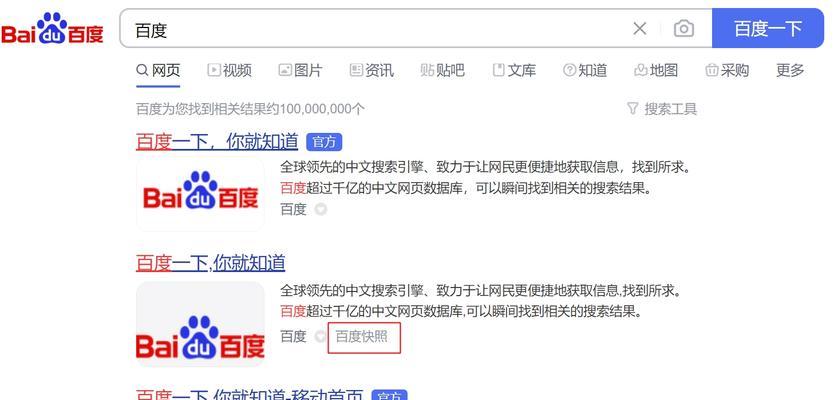Screen dimensions: 838x400
Task: Open the 百度快照 cached page link
Action: [361, 336]
